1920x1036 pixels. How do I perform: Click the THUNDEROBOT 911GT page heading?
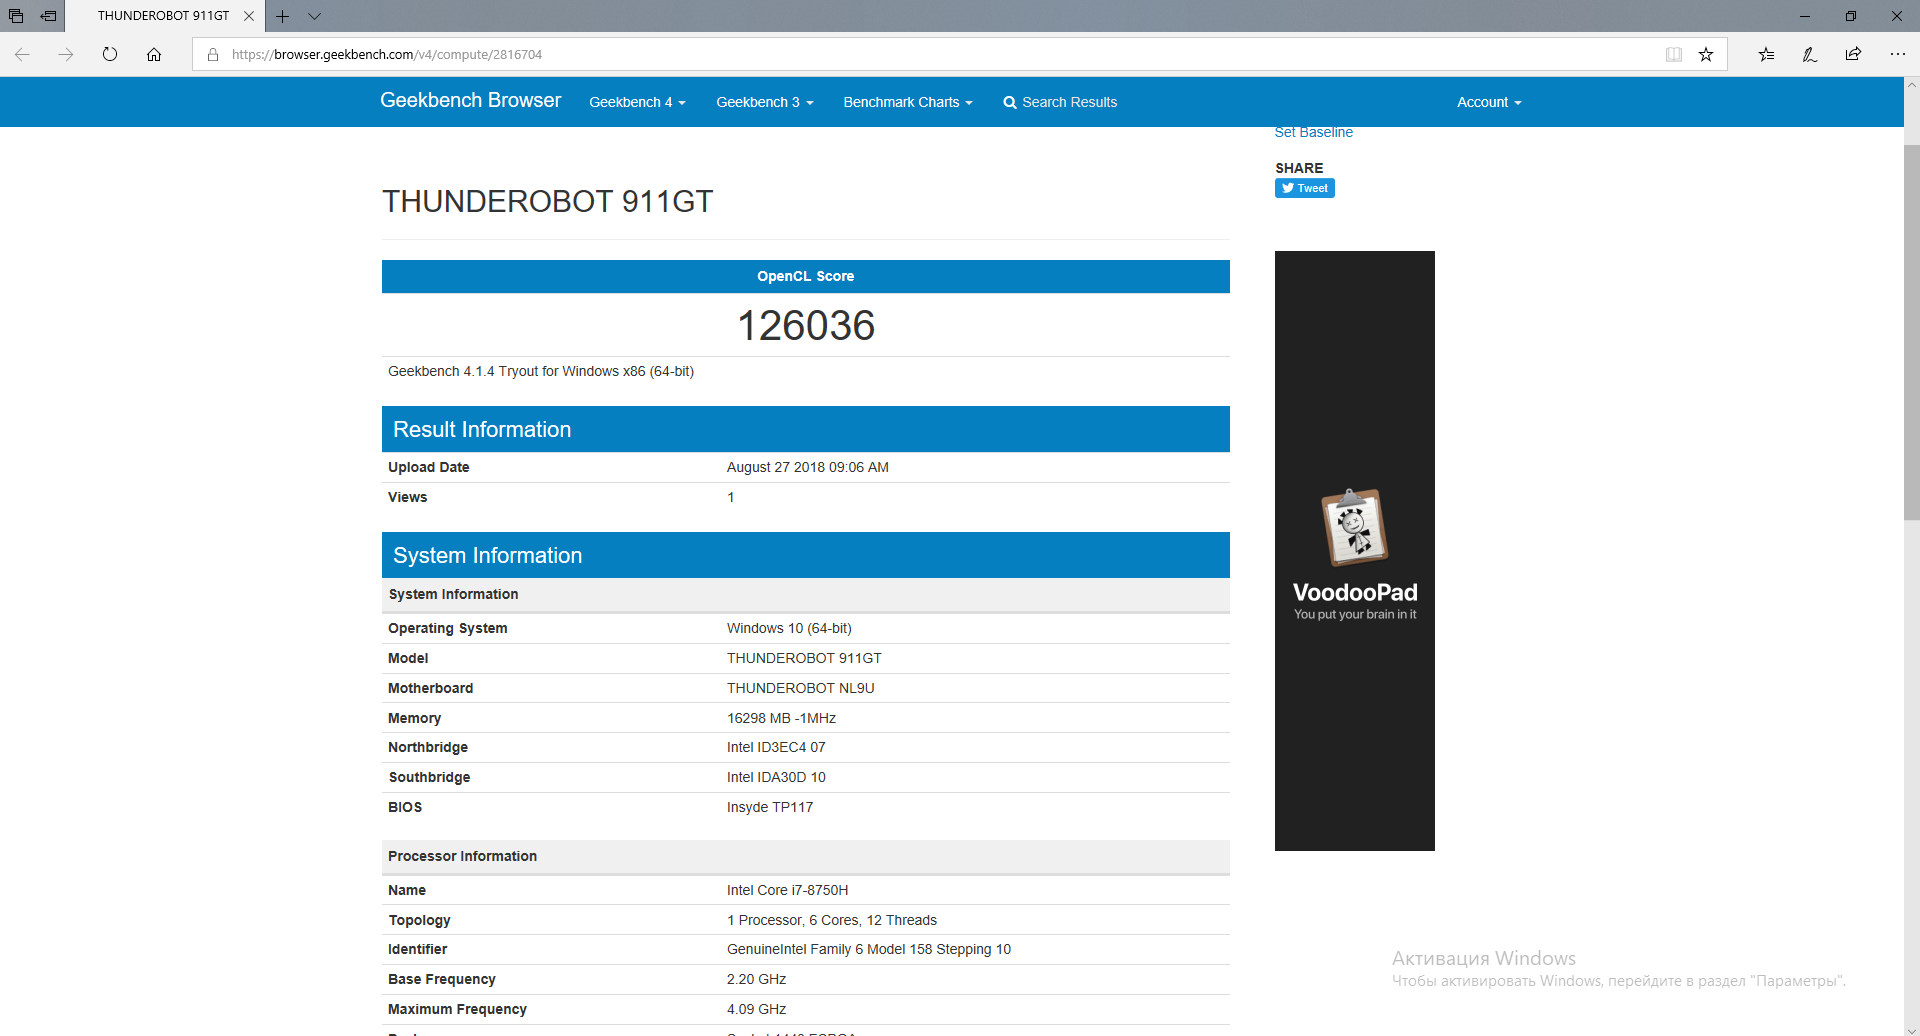tap(547, 201)
